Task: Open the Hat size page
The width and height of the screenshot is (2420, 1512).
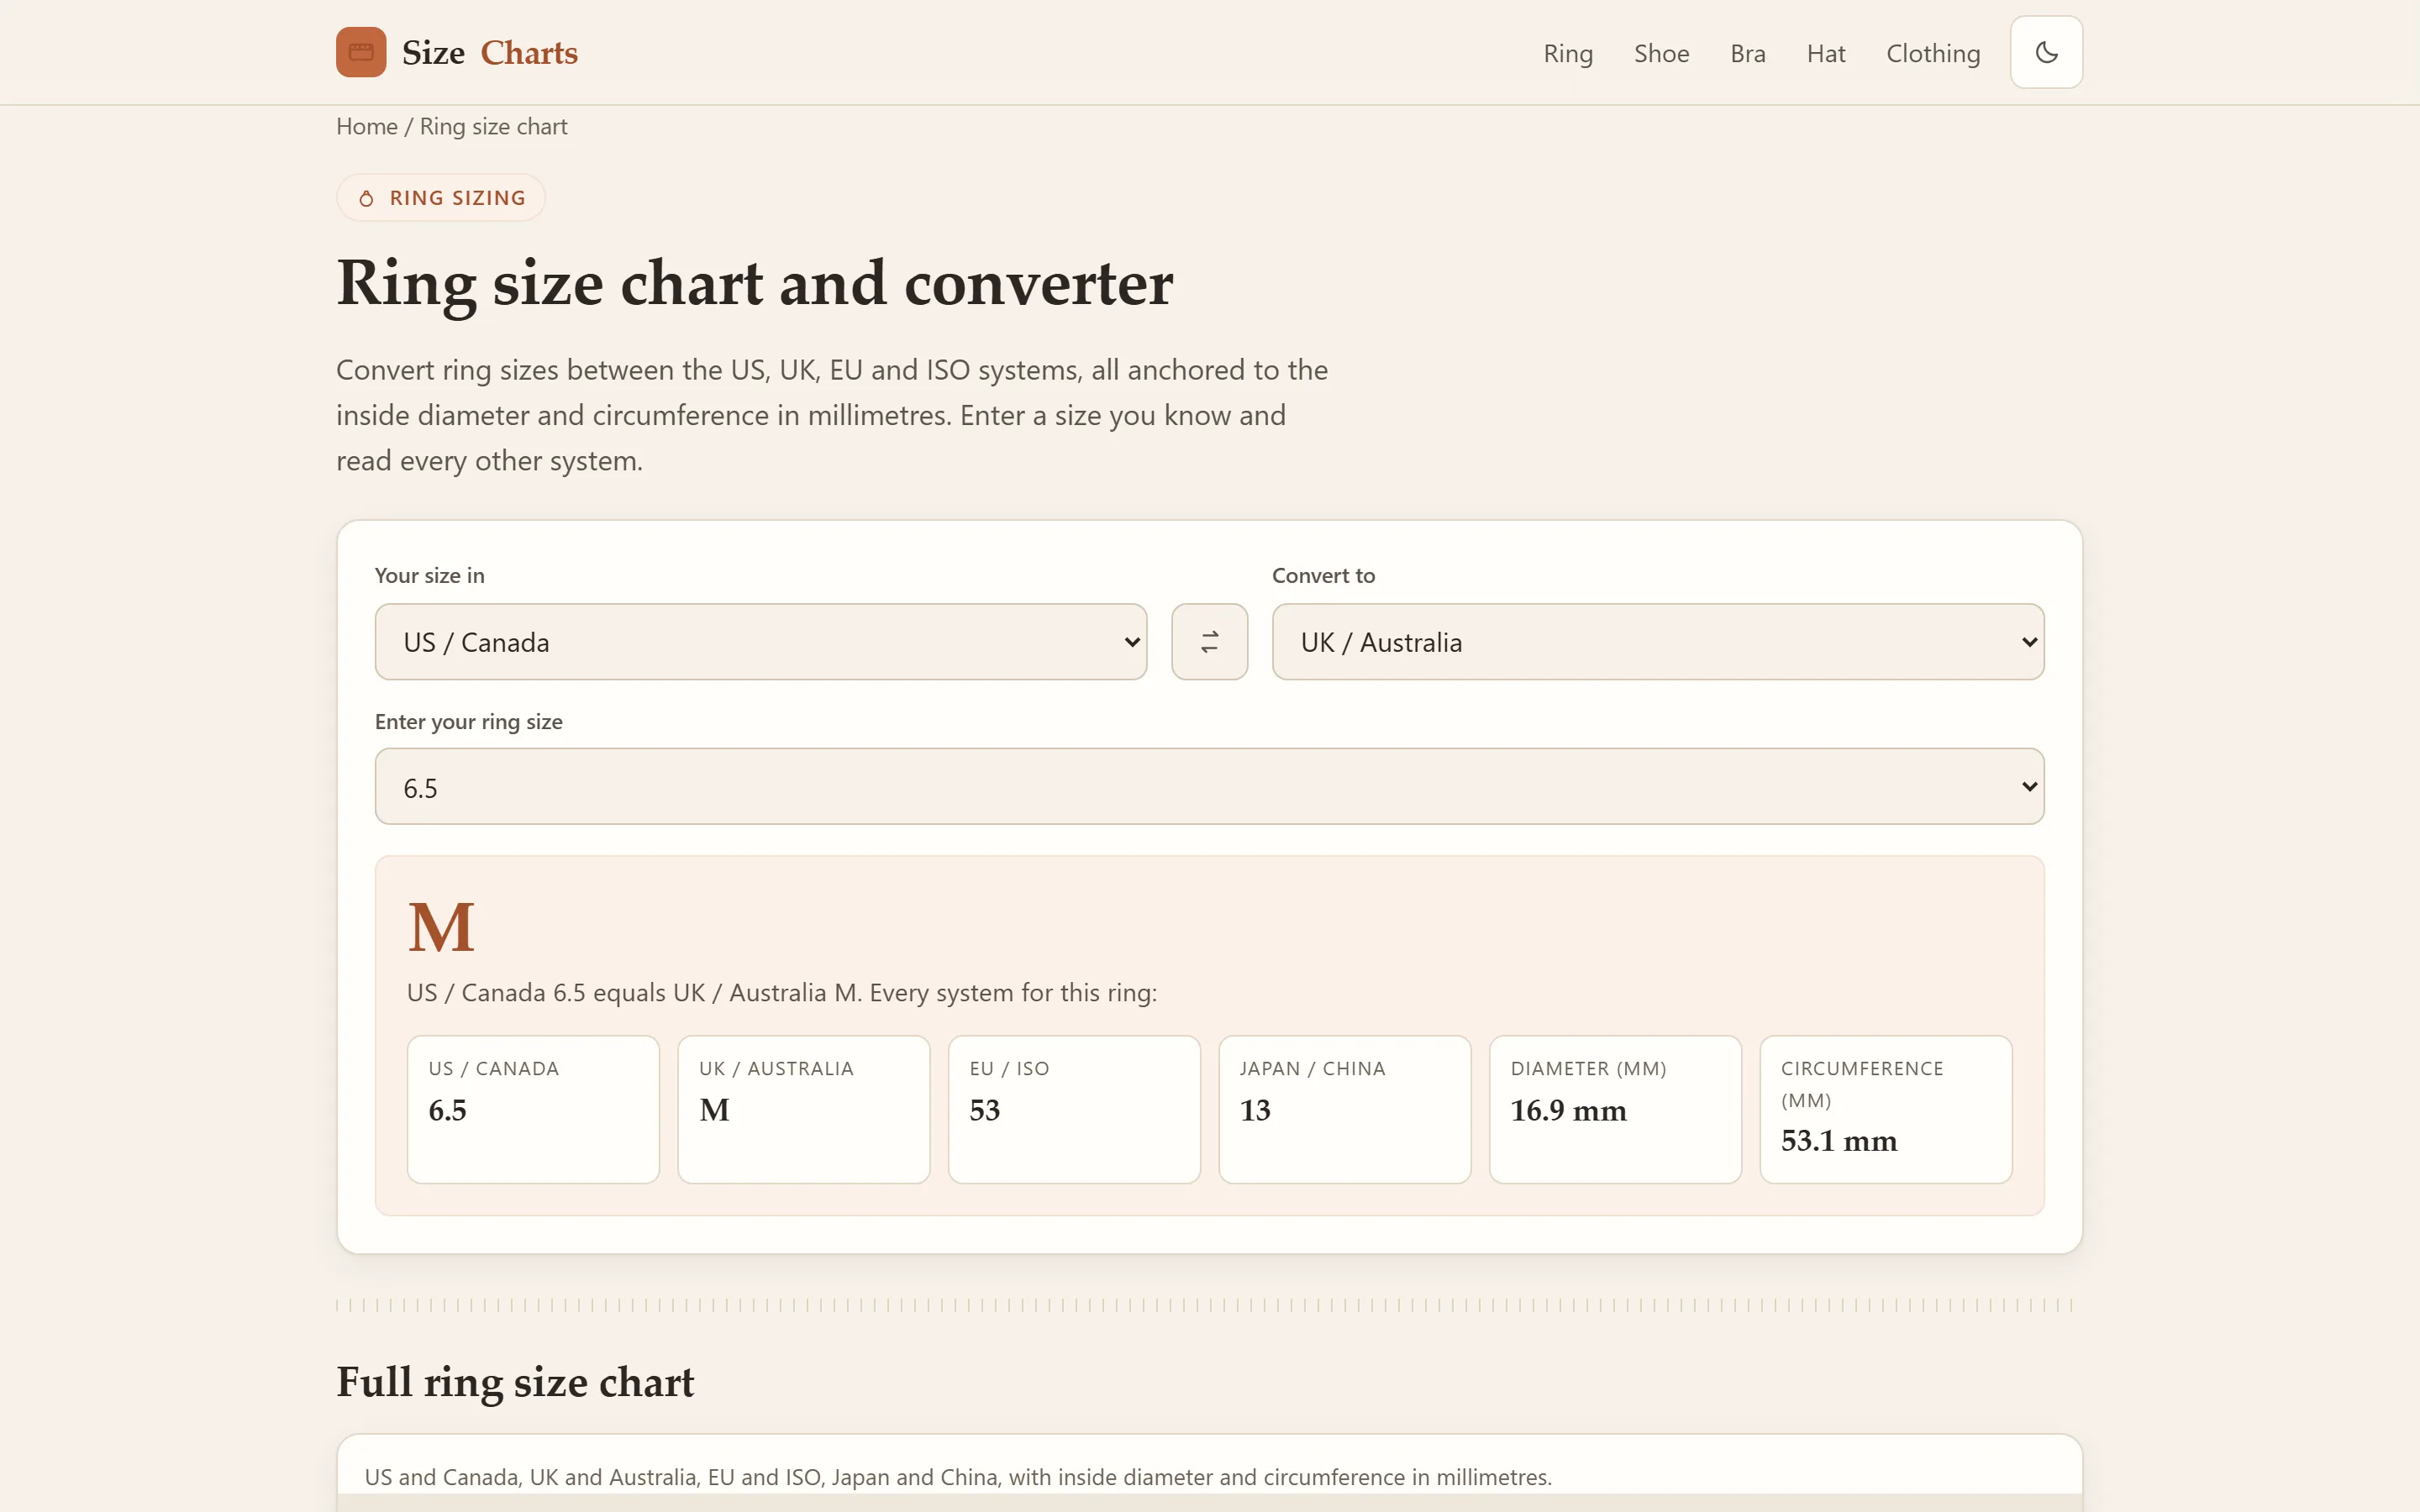Action: [x=1825, y=53]
